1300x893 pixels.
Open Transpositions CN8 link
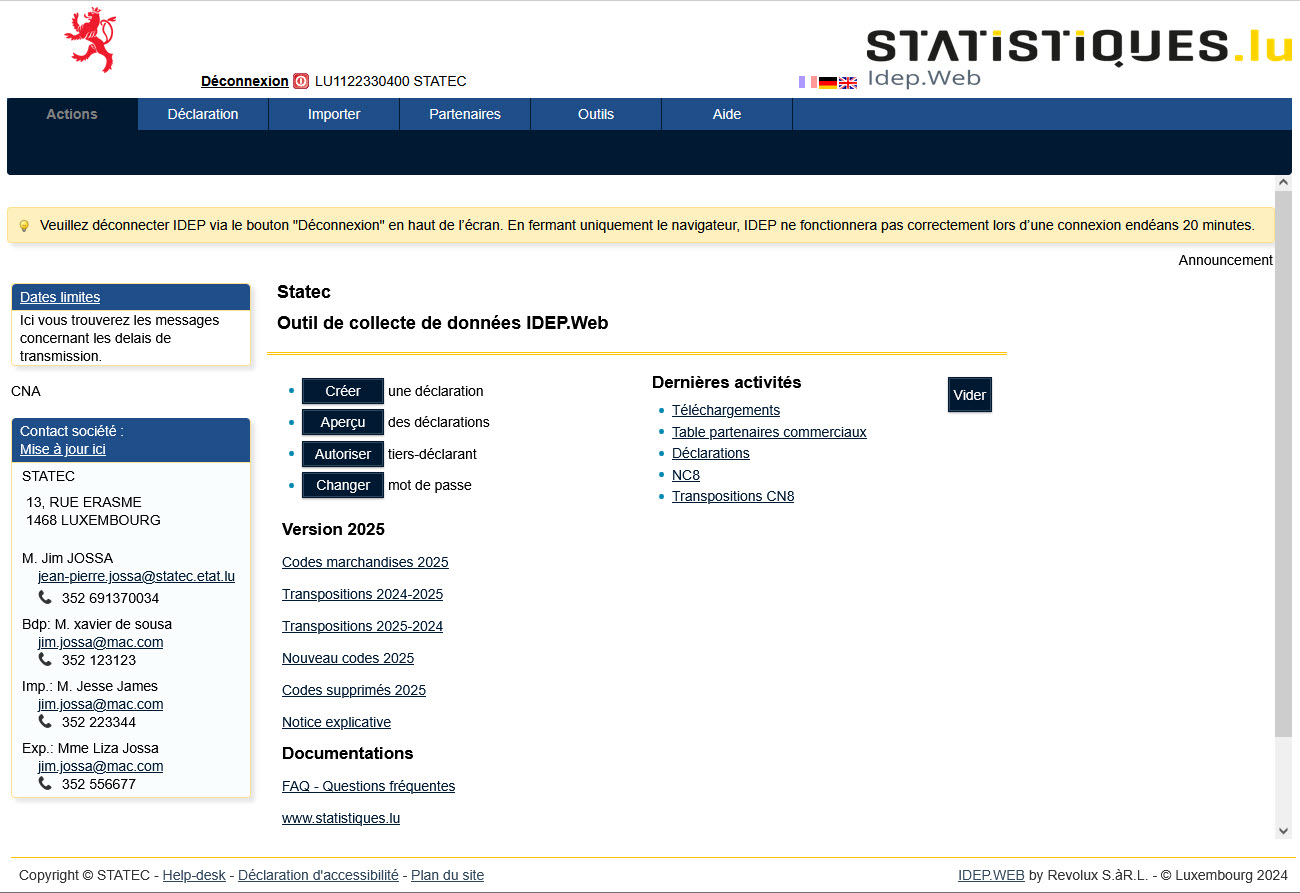pos(733,496)
